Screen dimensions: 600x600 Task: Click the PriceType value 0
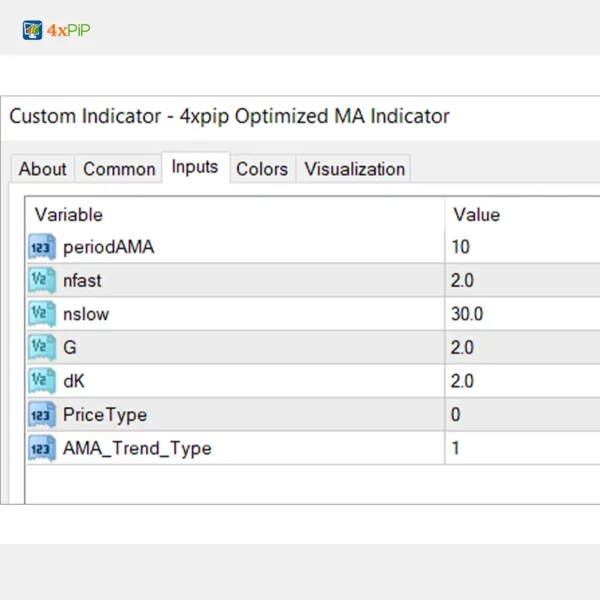pos(456,415)
